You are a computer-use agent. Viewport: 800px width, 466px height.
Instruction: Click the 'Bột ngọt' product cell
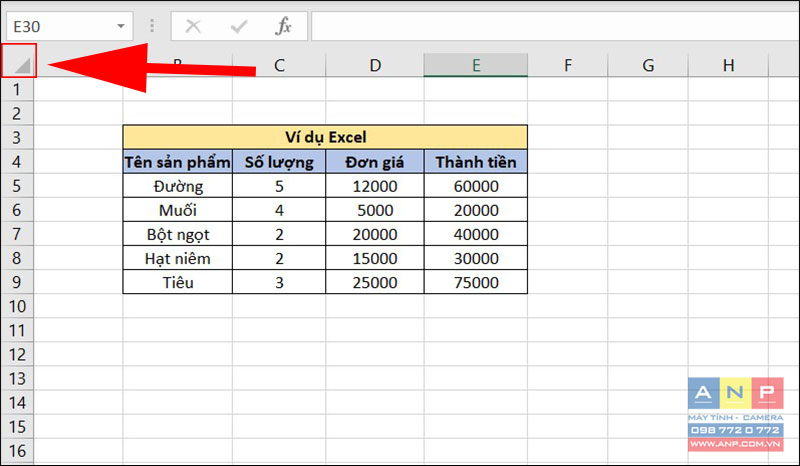178,234
